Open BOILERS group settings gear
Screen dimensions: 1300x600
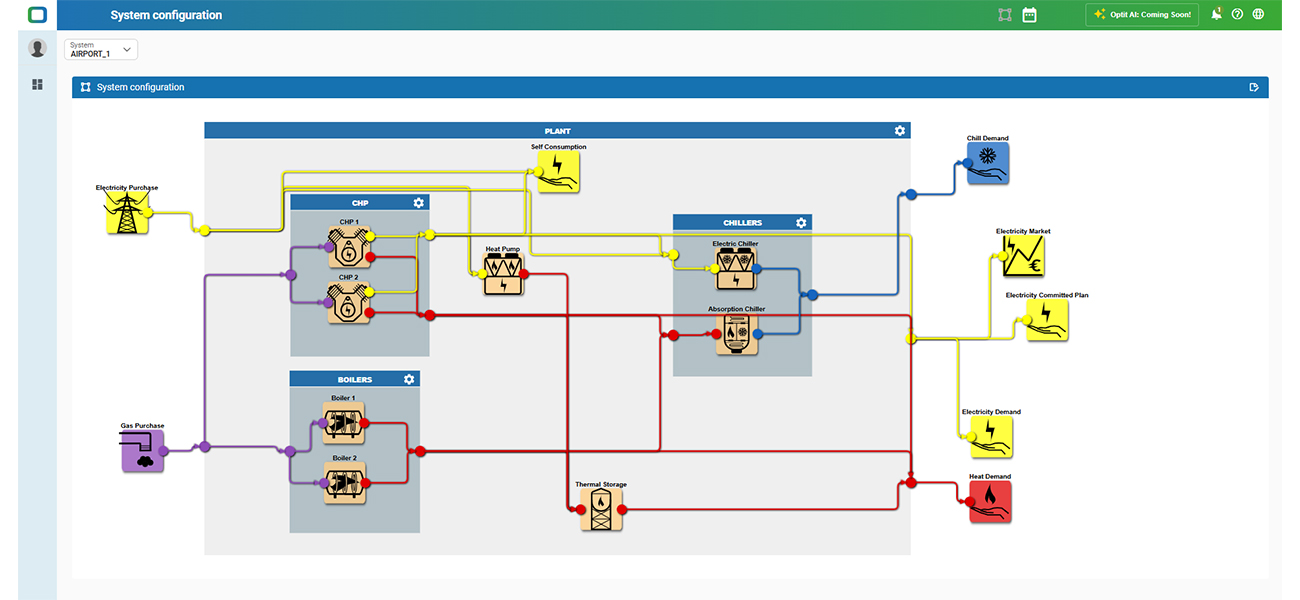click(x=409, y=380)
